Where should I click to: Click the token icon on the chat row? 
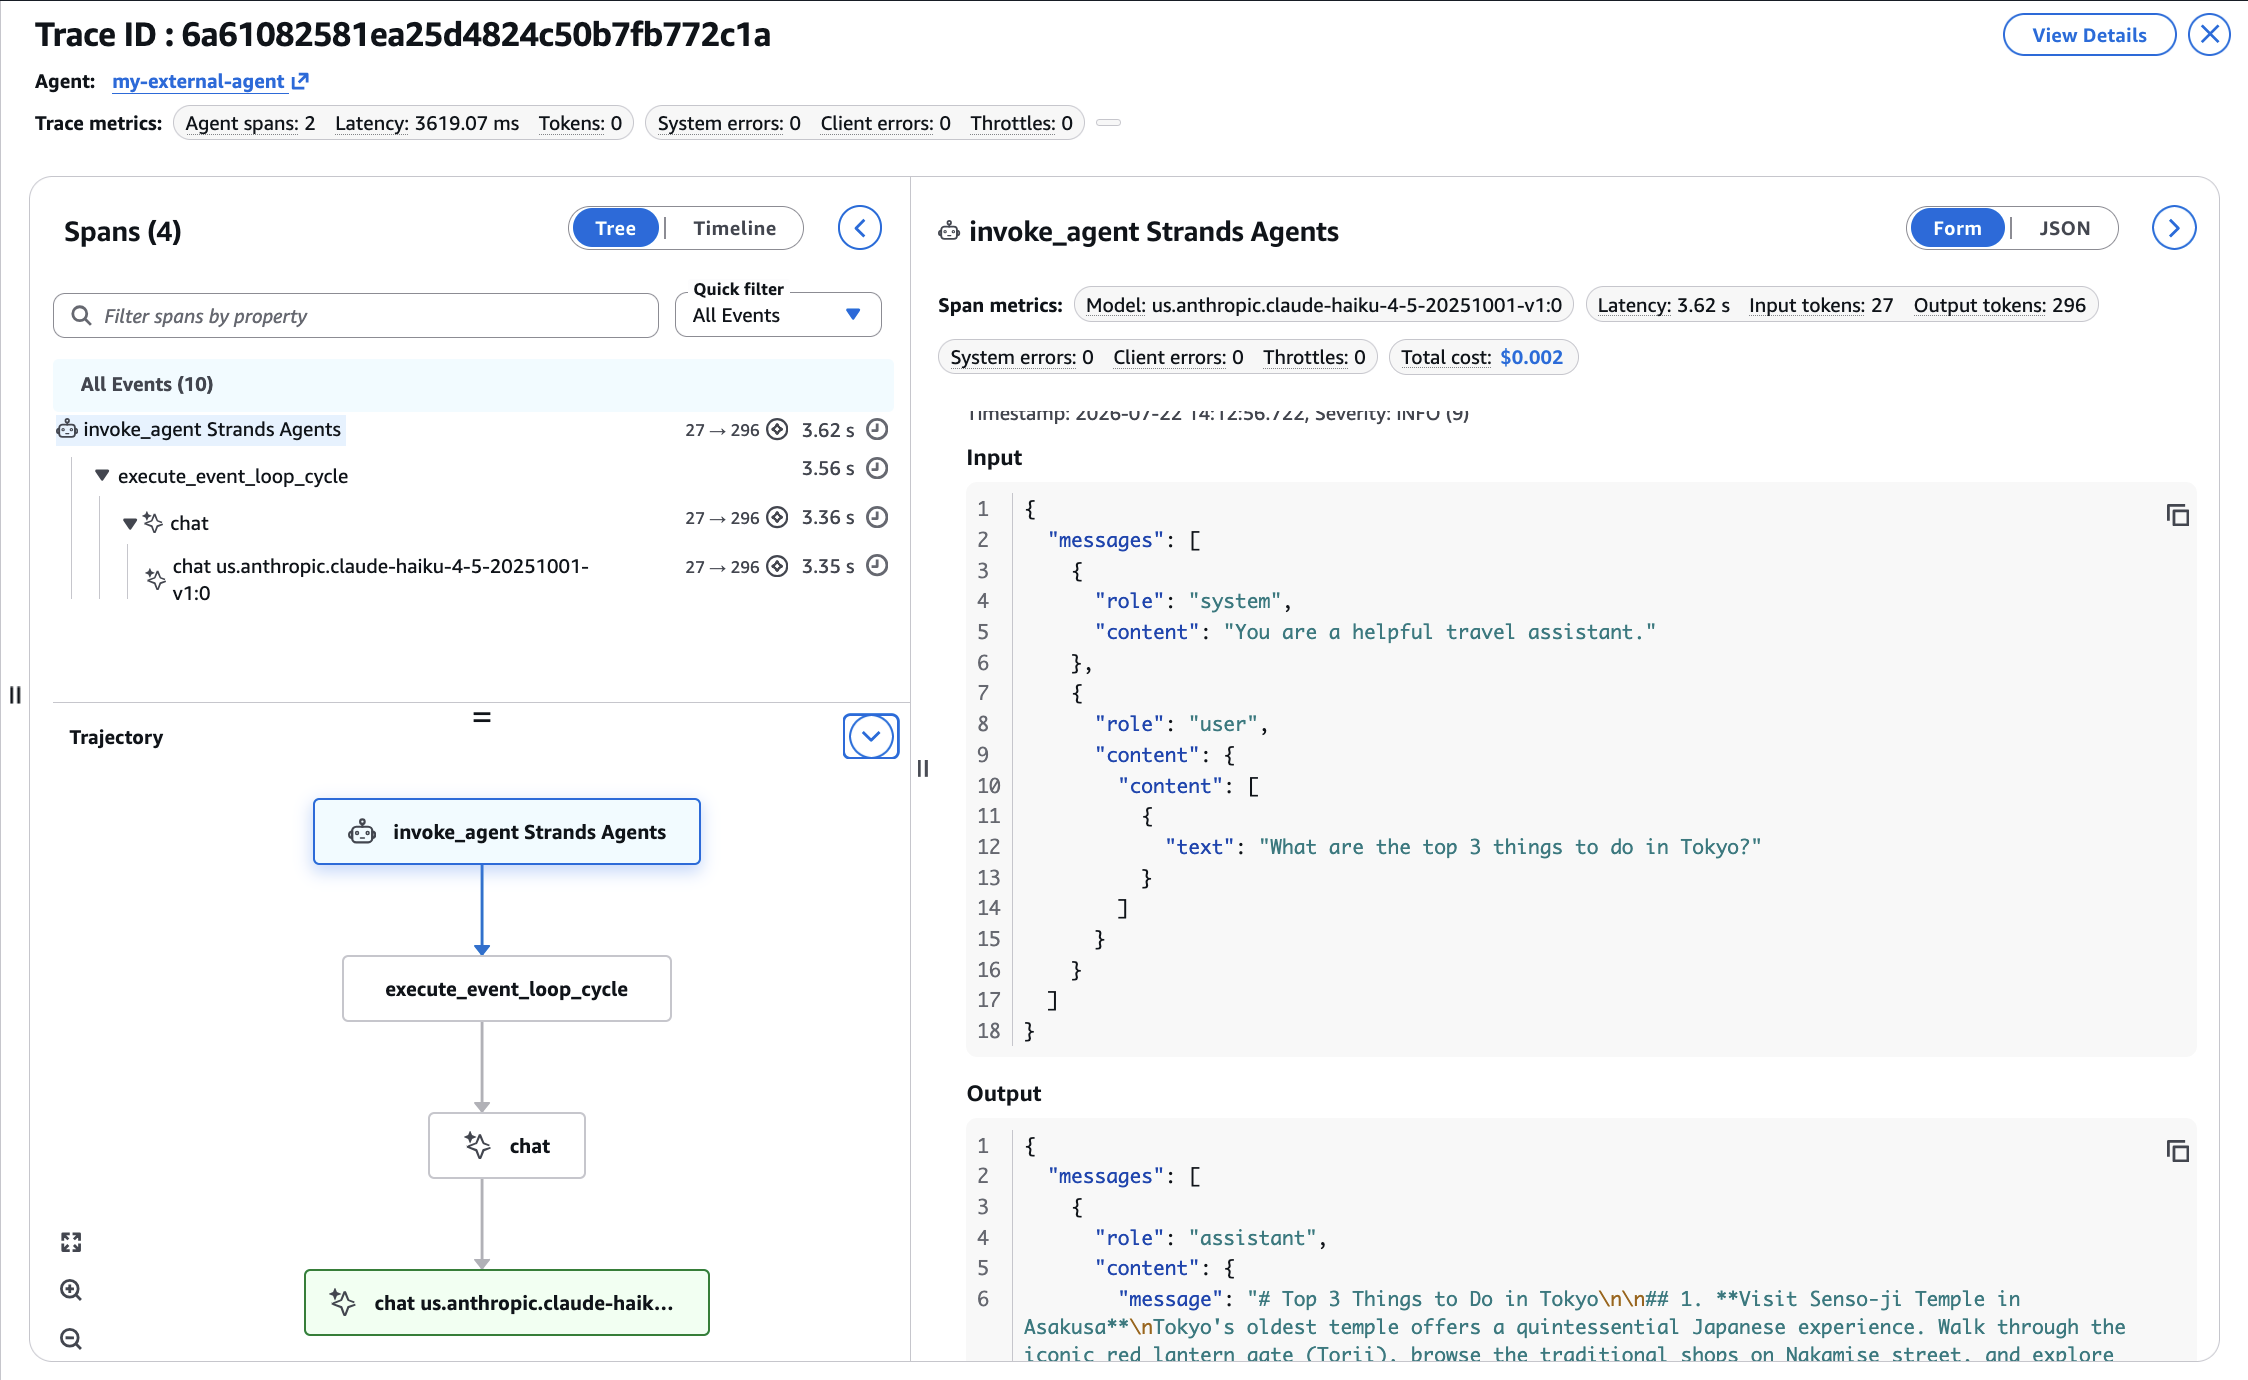click(777, 517)
